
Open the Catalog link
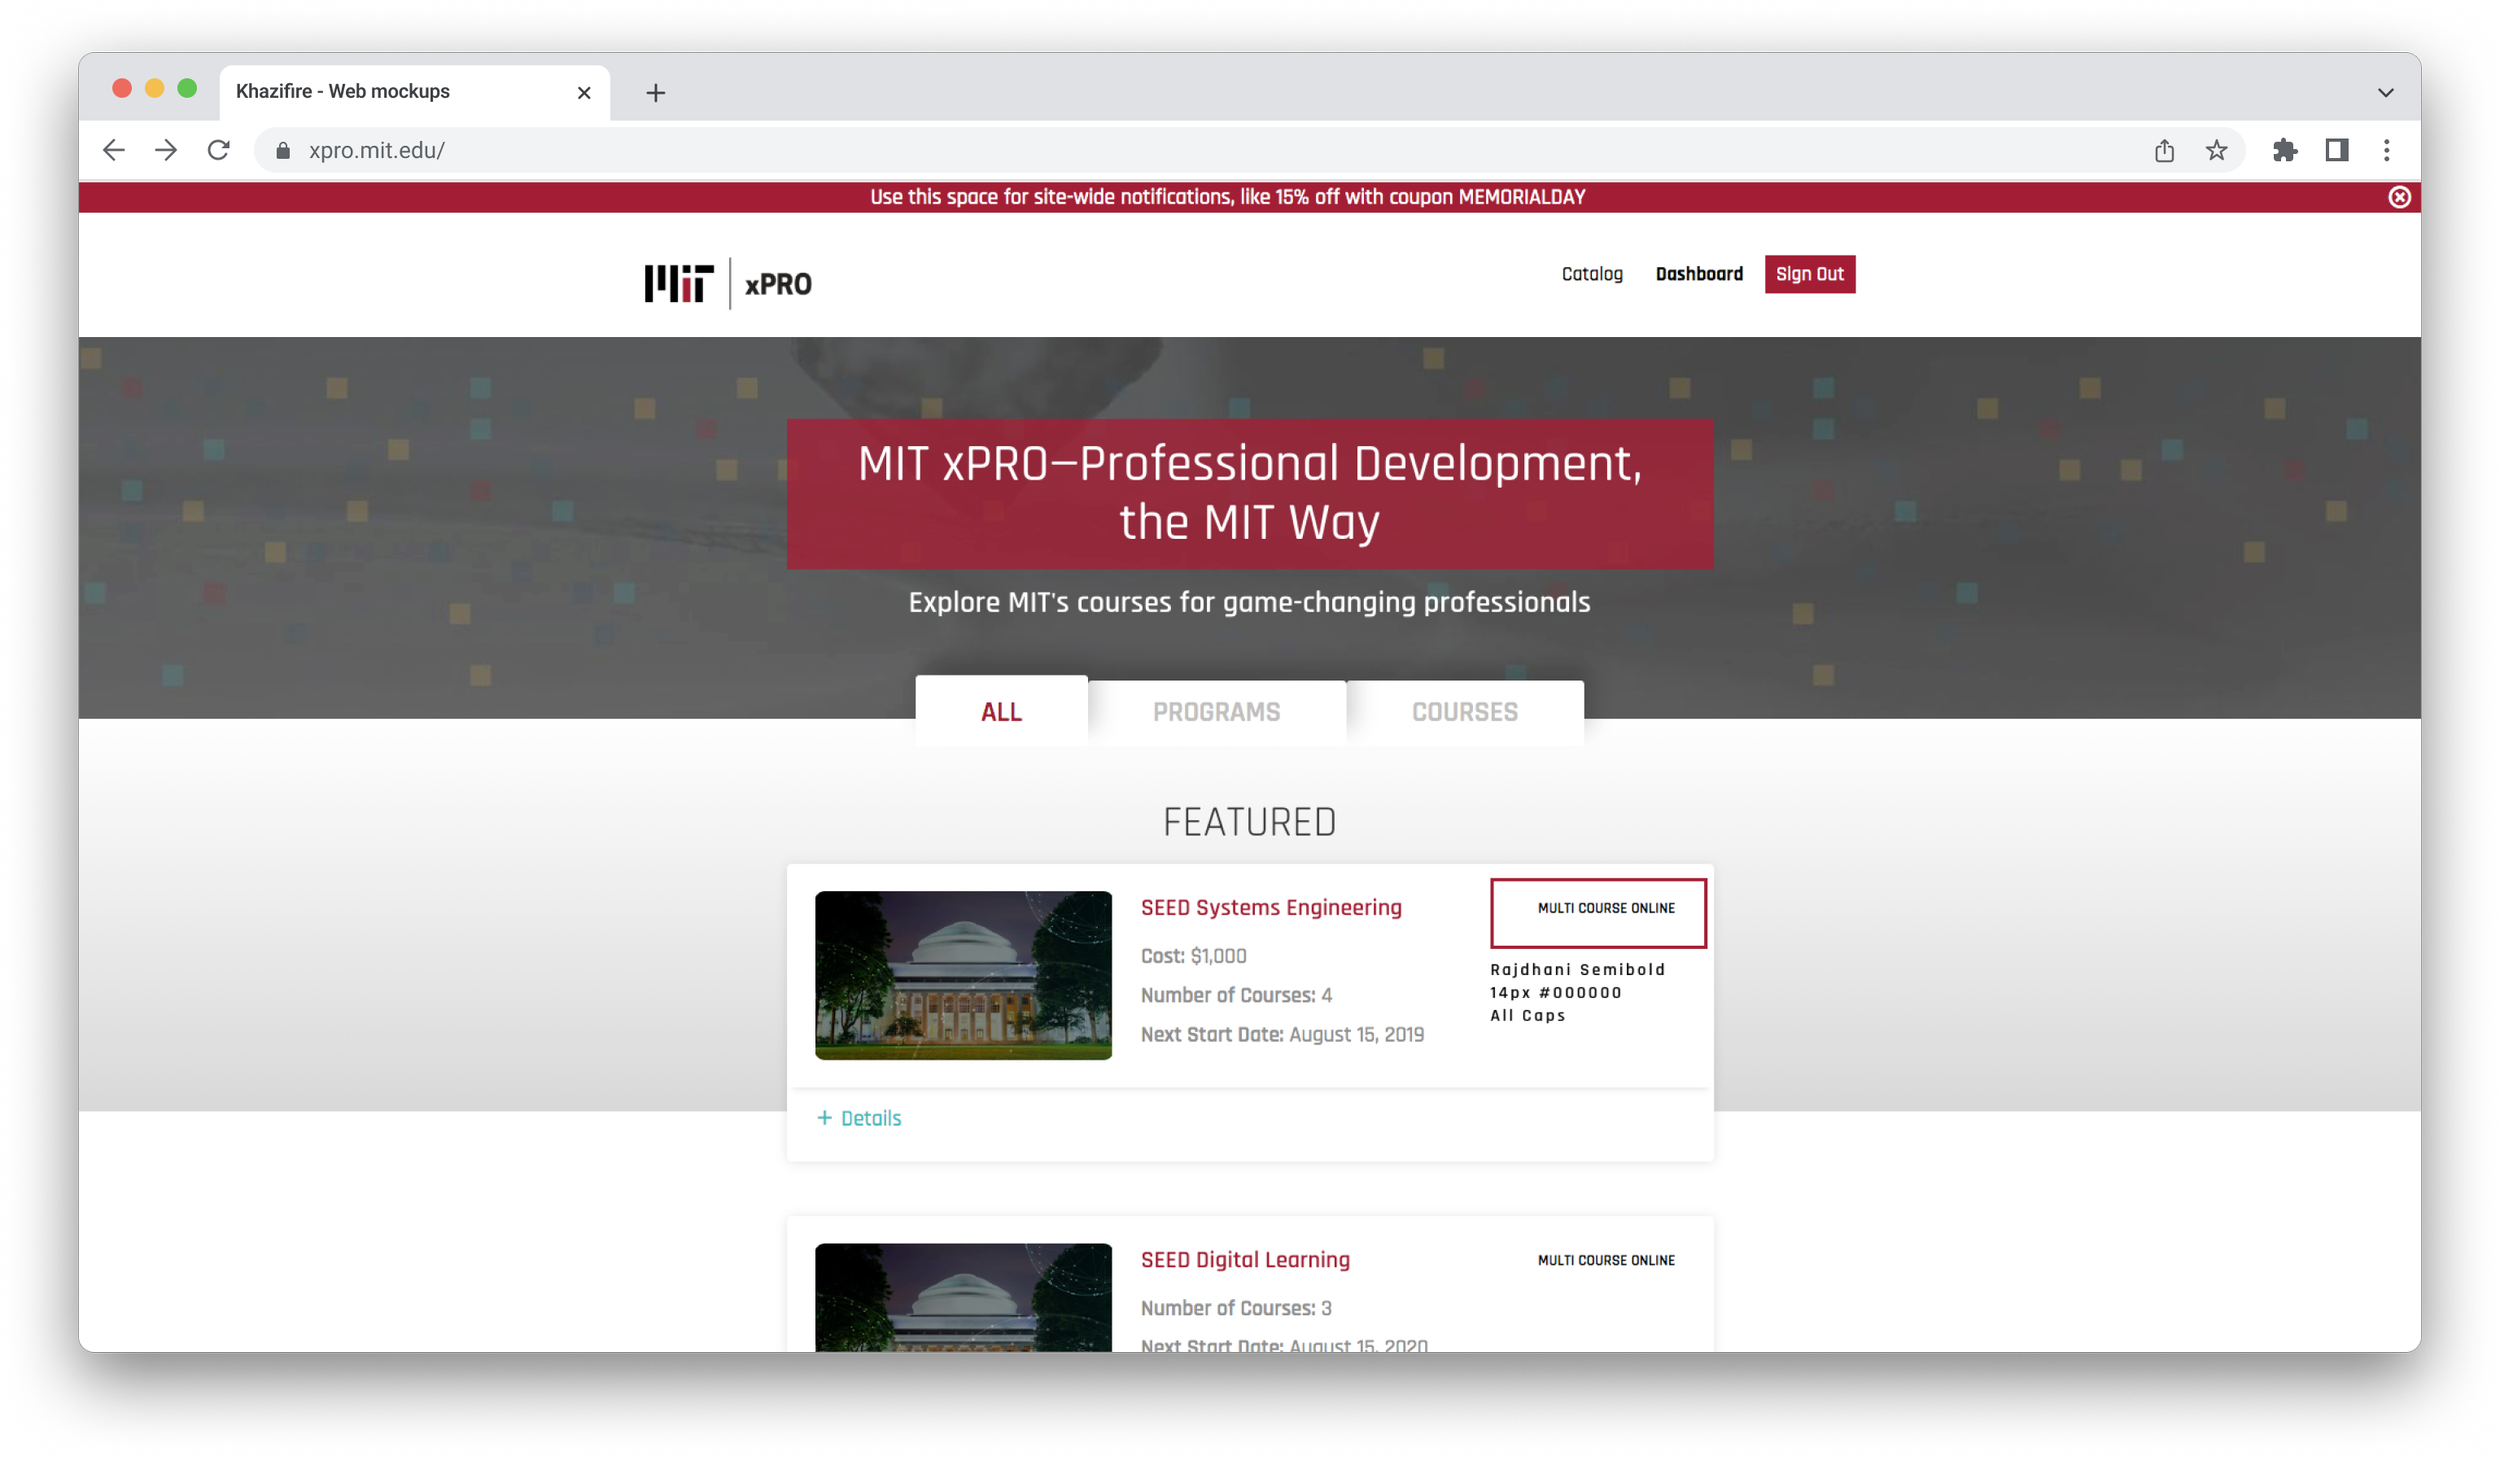coord(1592,274)
